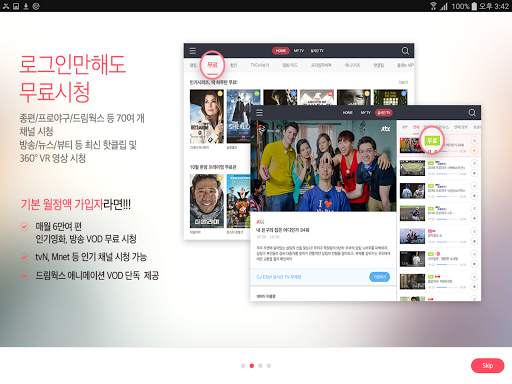The height and width of the screenshot is (384, 512).
Task: Tap the Sherlock poster thumbnail in preview
Action: [239, 116]
